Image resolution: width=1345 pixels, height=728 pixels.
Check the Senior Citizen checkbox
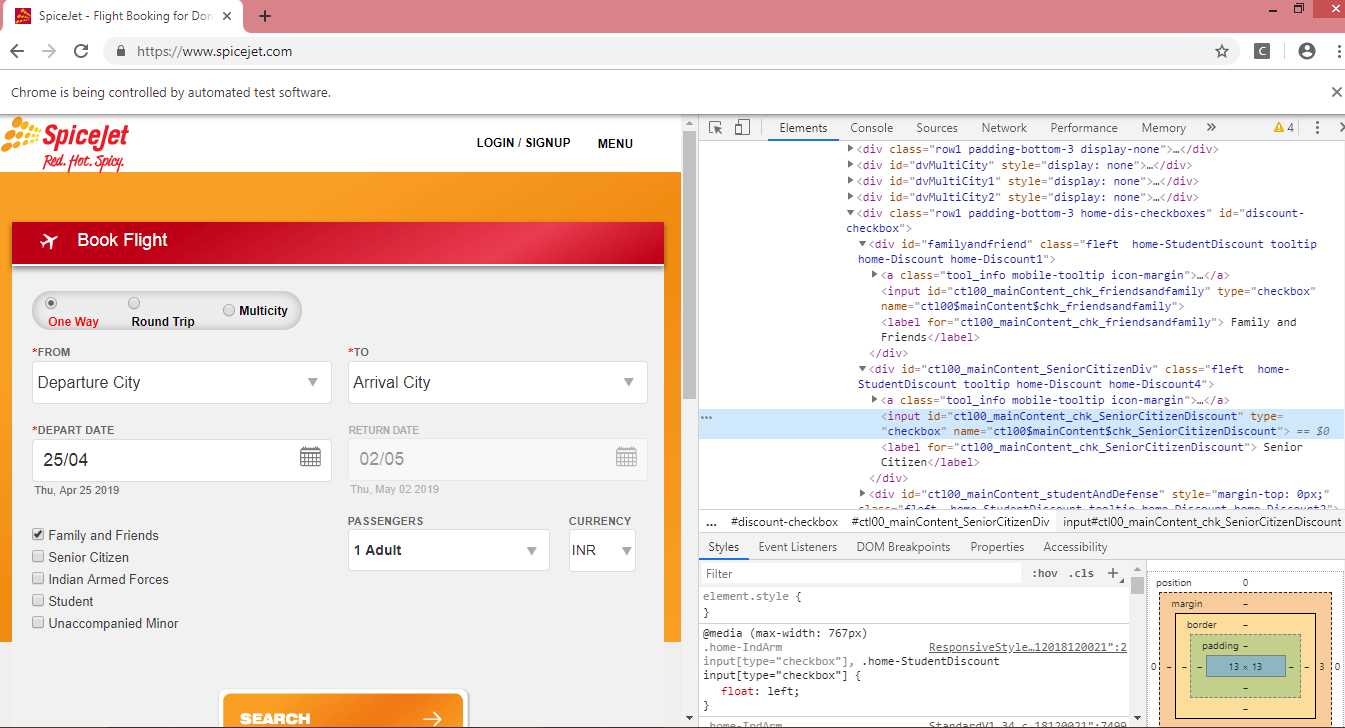pyautogui.click(x=38, y=557)
